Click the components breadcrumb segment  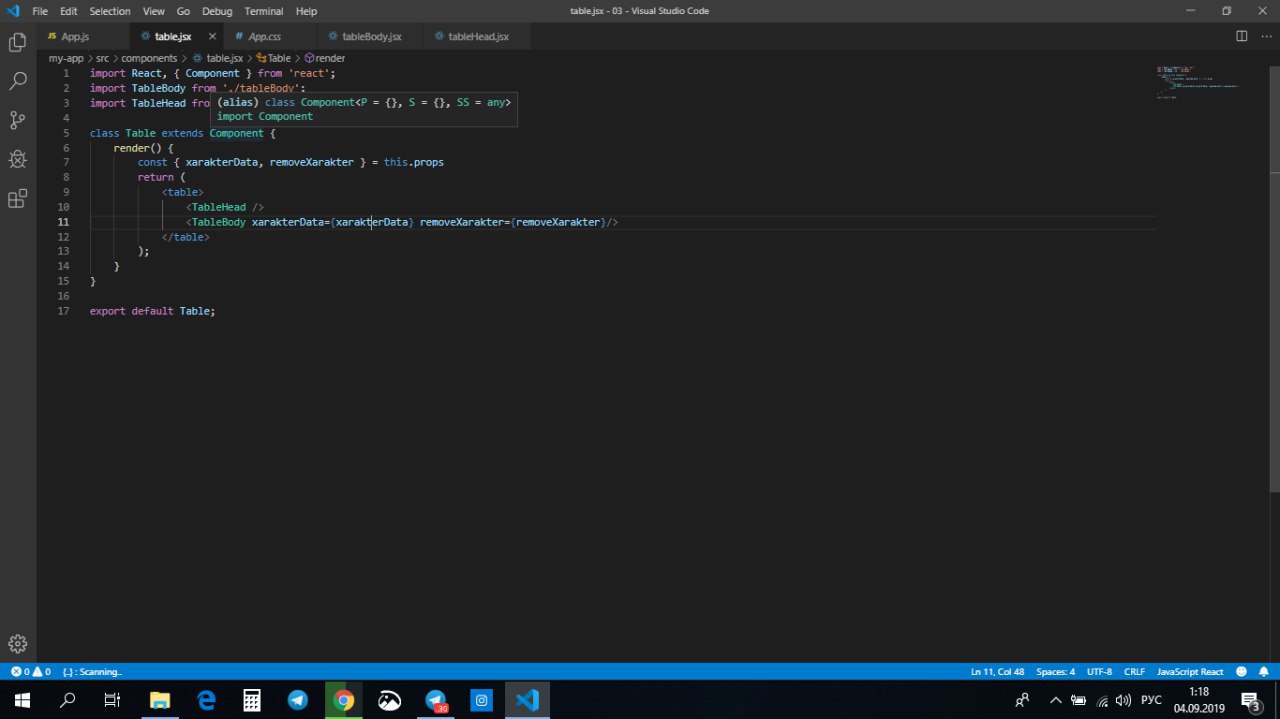click(x=149, y=58)
